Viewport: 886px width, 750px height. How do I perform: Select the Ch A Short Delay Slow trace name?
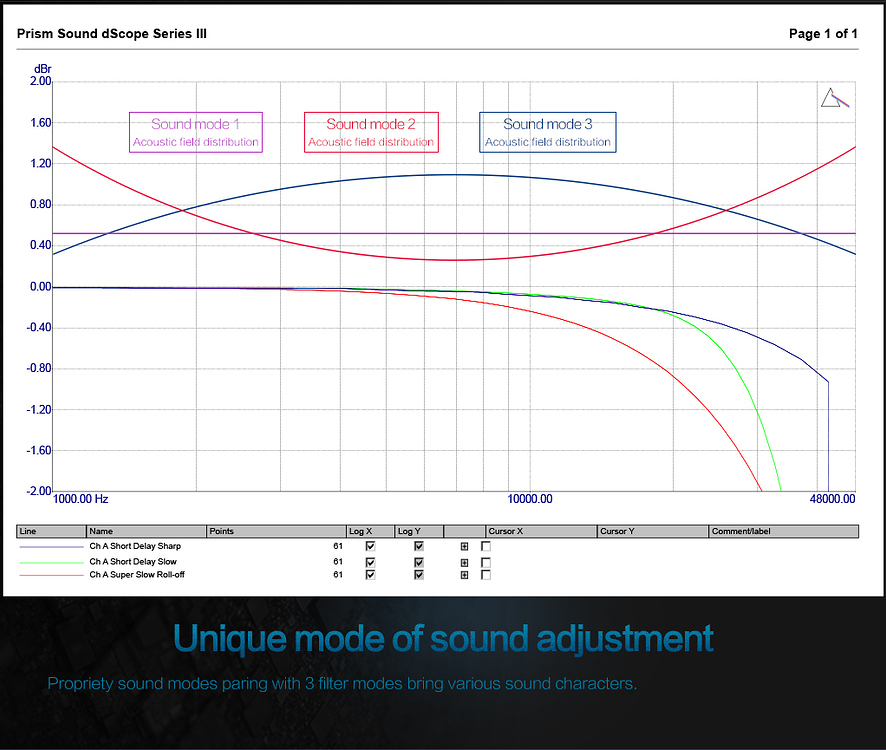[133, 561]
